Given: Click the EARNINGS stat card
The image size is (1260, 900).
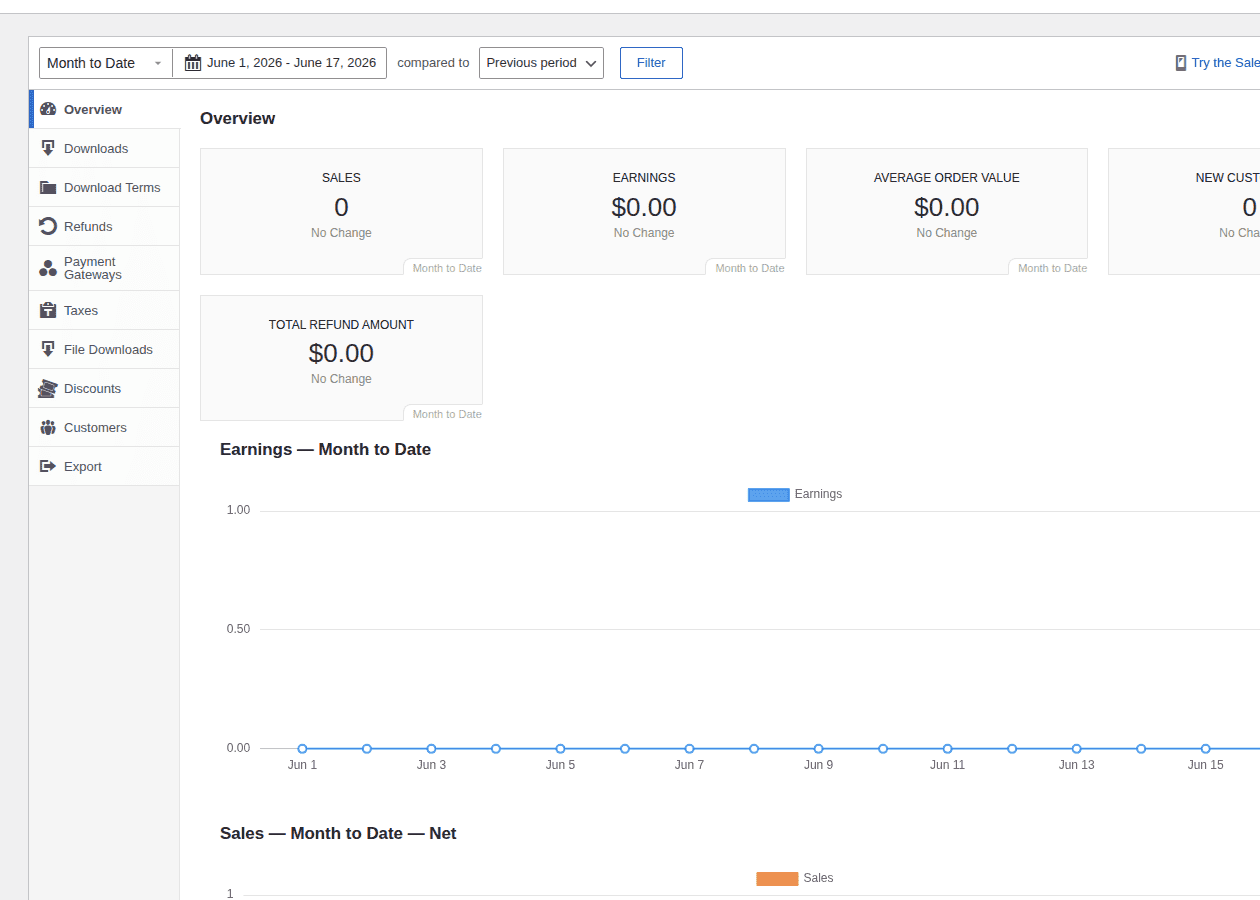Looking at the screenshot, I should point(644,211).
